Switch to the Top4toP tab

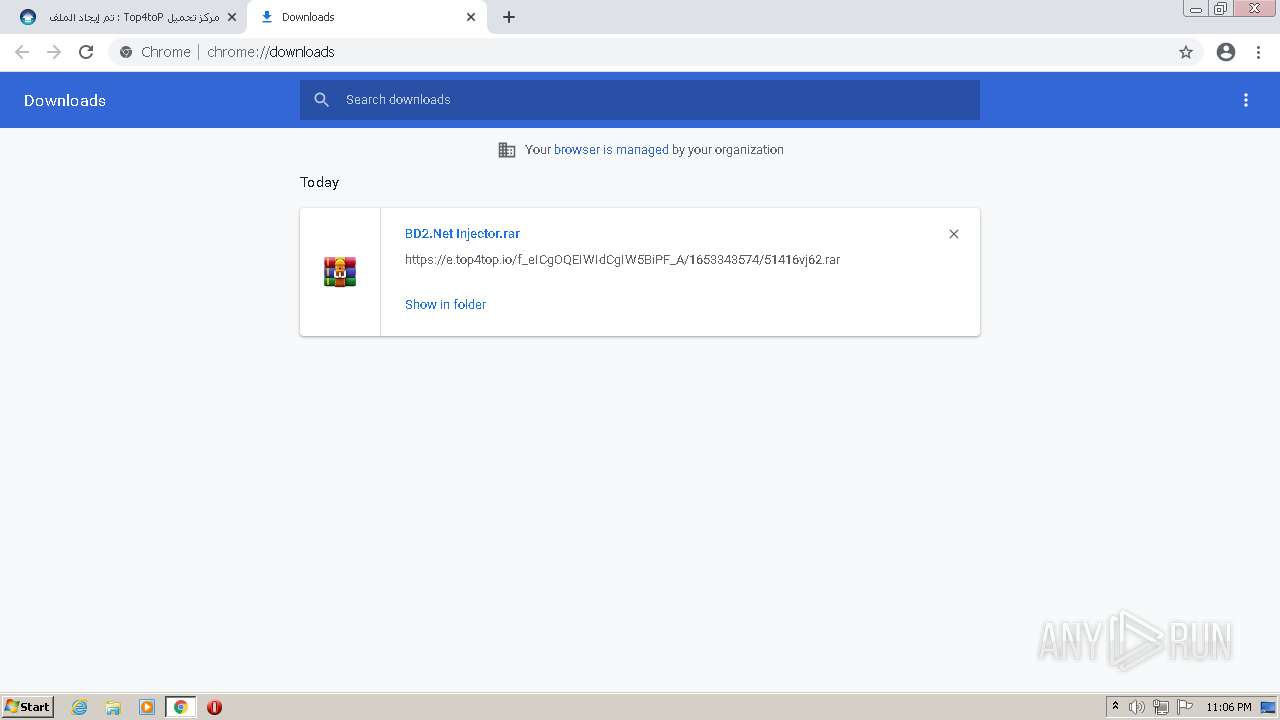tap(127, 17)
